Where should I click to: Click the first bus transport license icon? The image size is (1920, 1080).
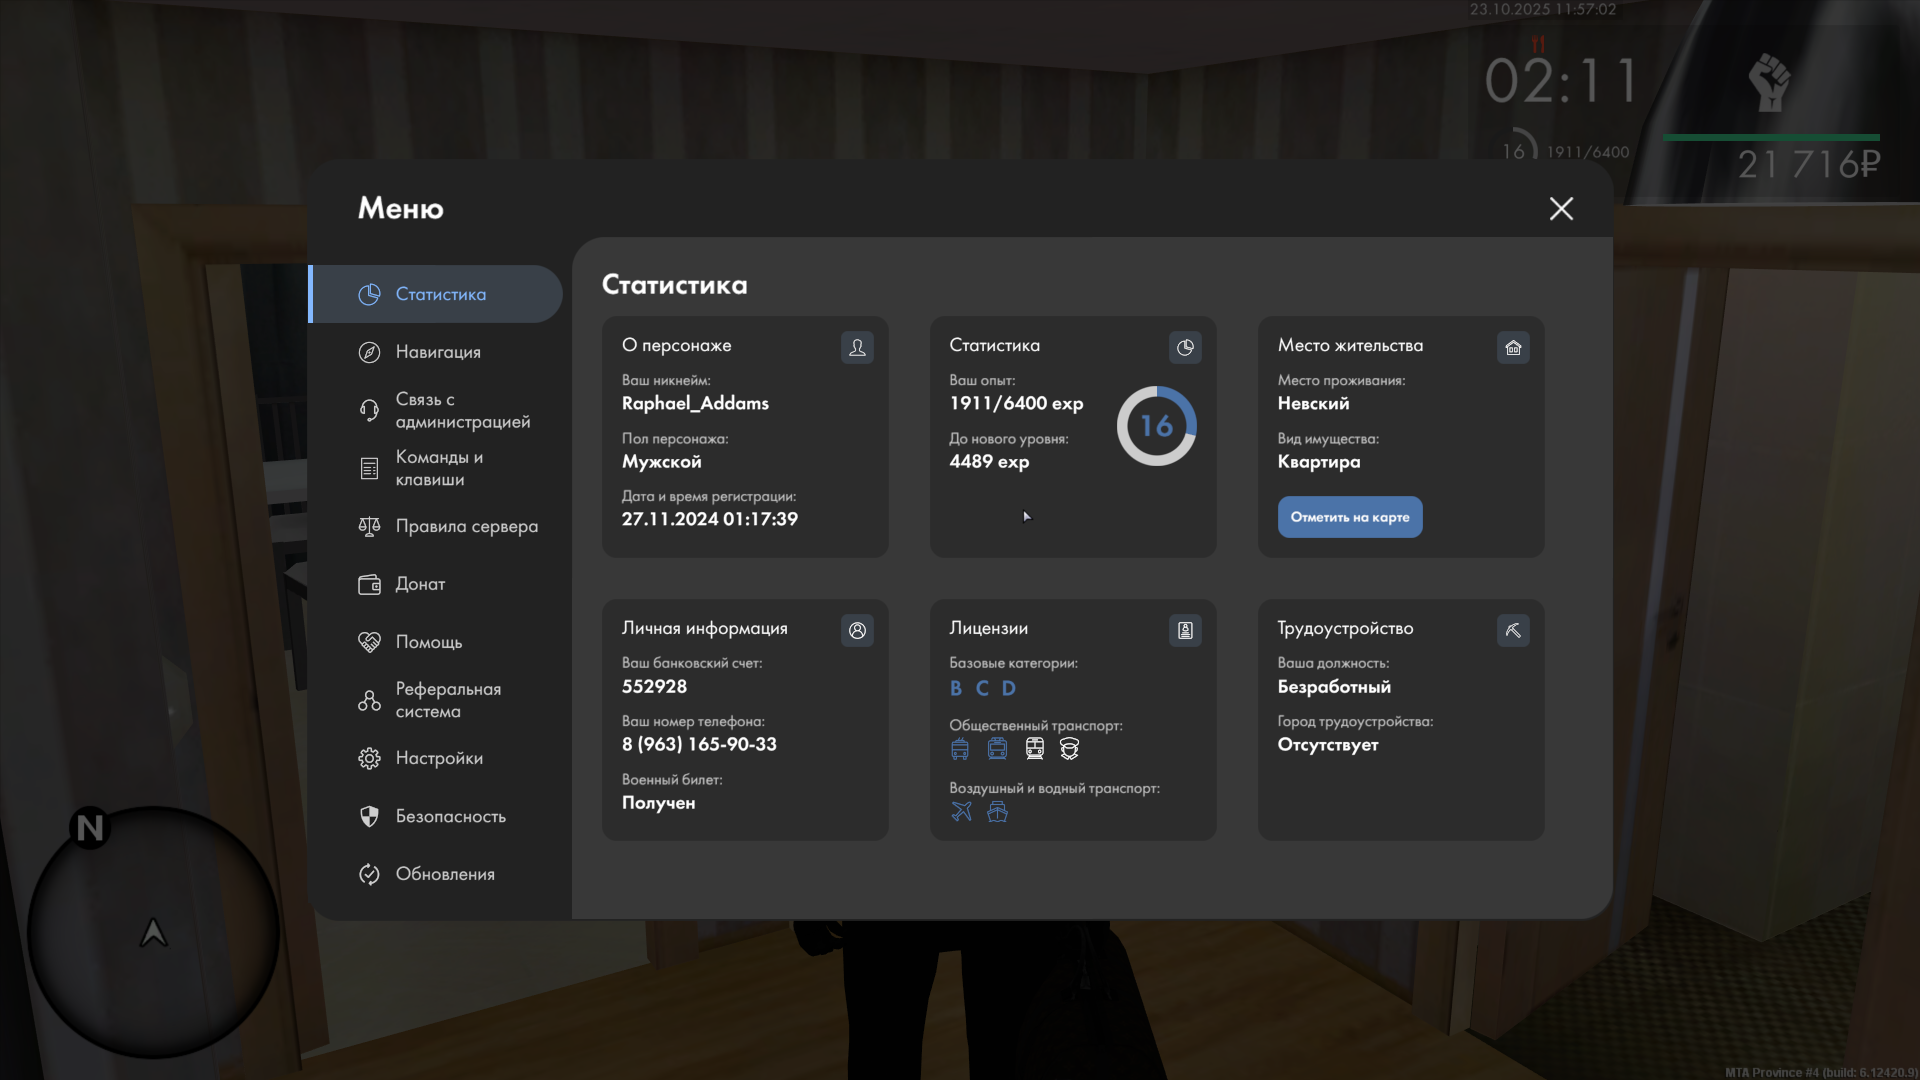pos(960,749)
